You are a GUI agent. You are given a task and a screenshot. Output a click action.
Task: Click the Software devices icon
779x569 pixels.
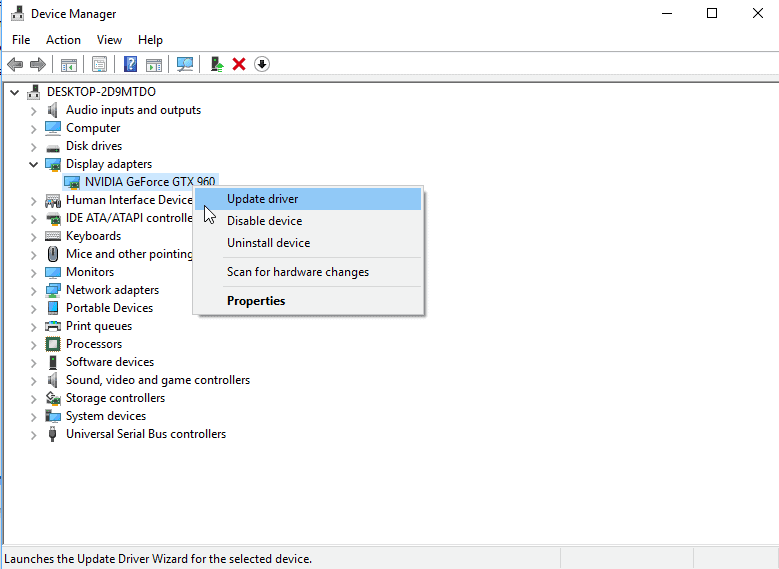tap(53, 362)
